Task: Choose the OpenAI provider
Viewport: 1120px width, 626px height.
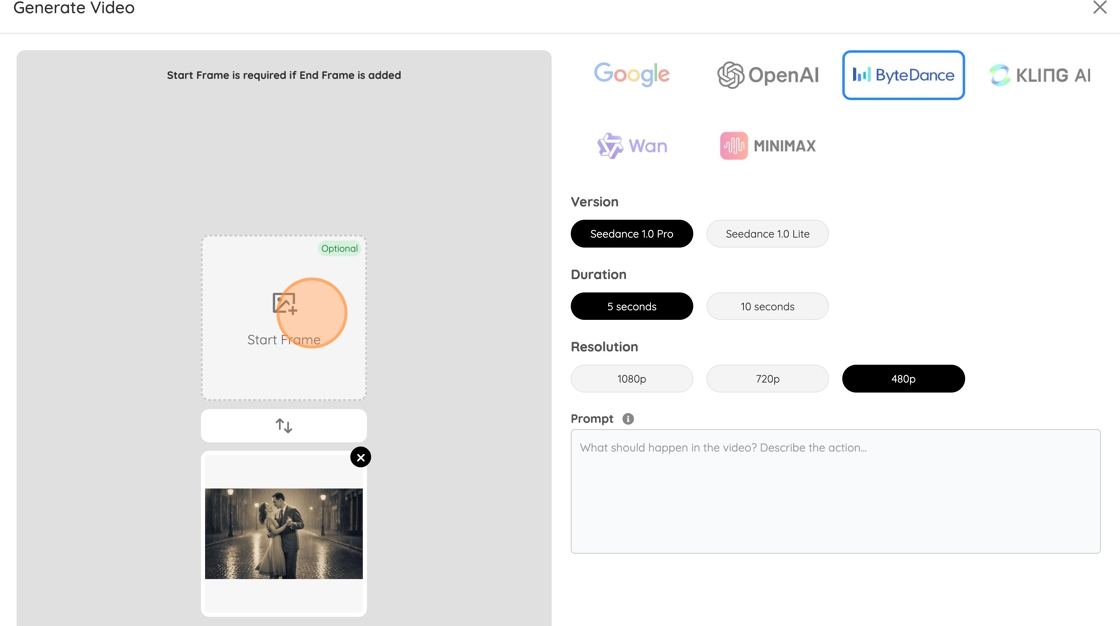Action: click(768, 74)
